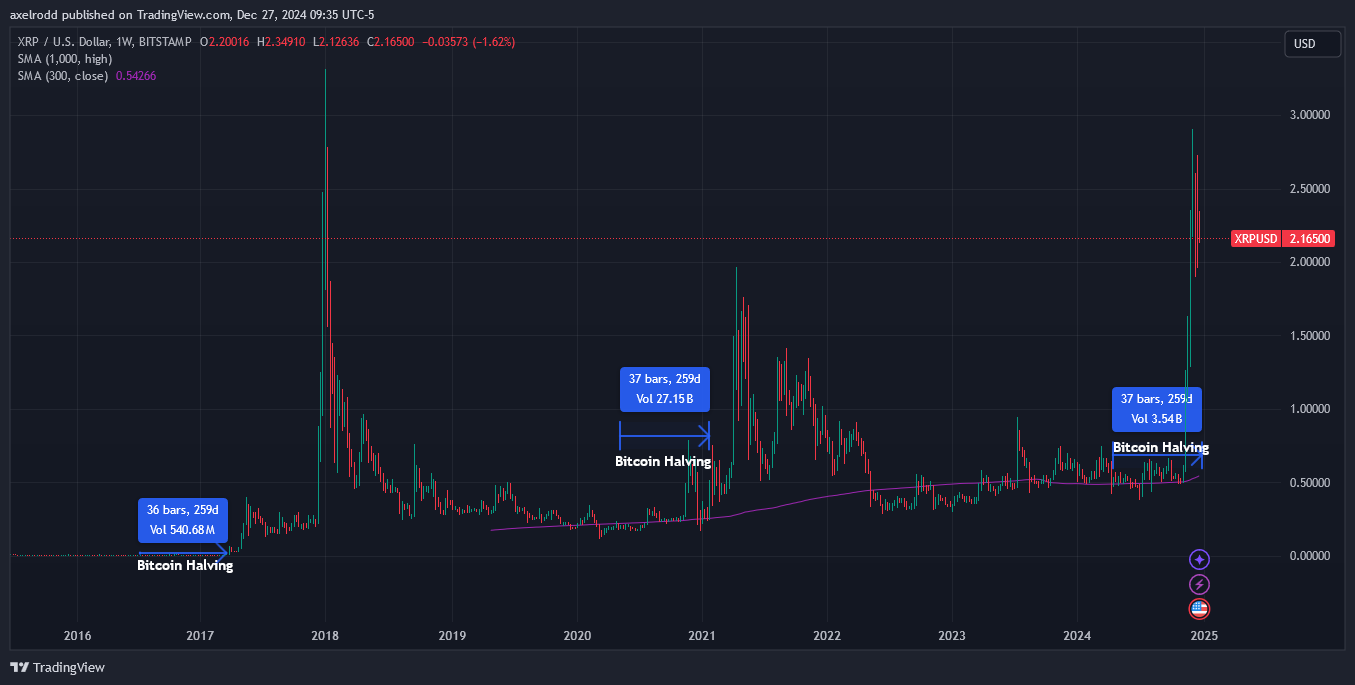Click the TradingView logo at bottom left

click(x=58, y=667)
